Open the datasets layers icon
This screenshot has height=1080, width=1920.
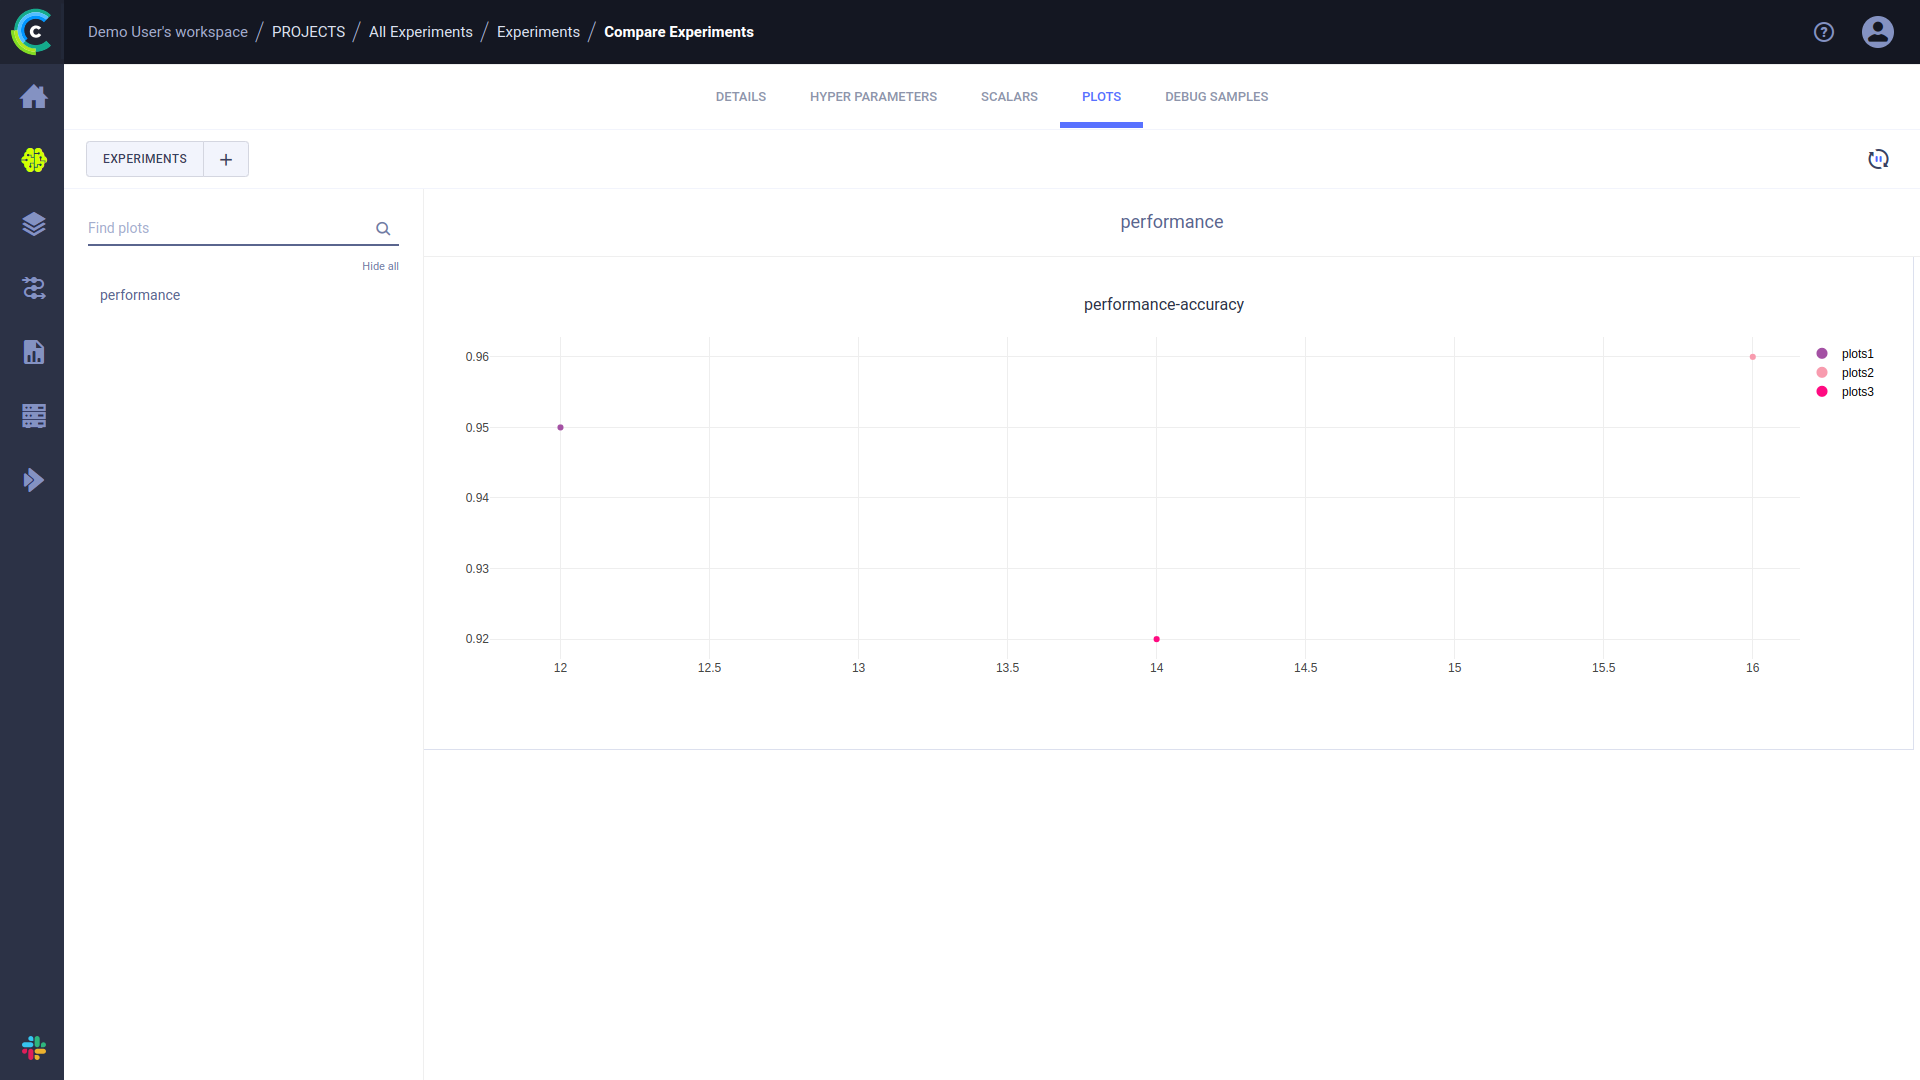[33, 224]
